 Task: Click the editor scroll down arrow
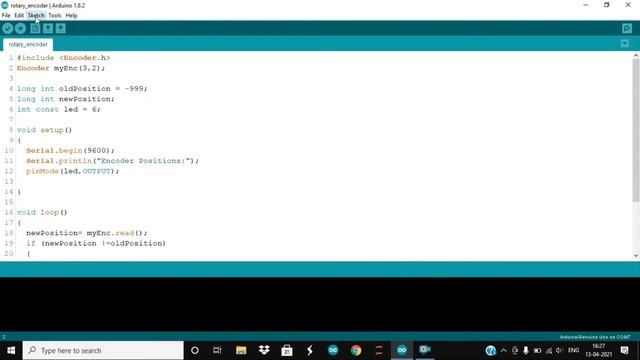pyautogui.click(x=636, y=256)
